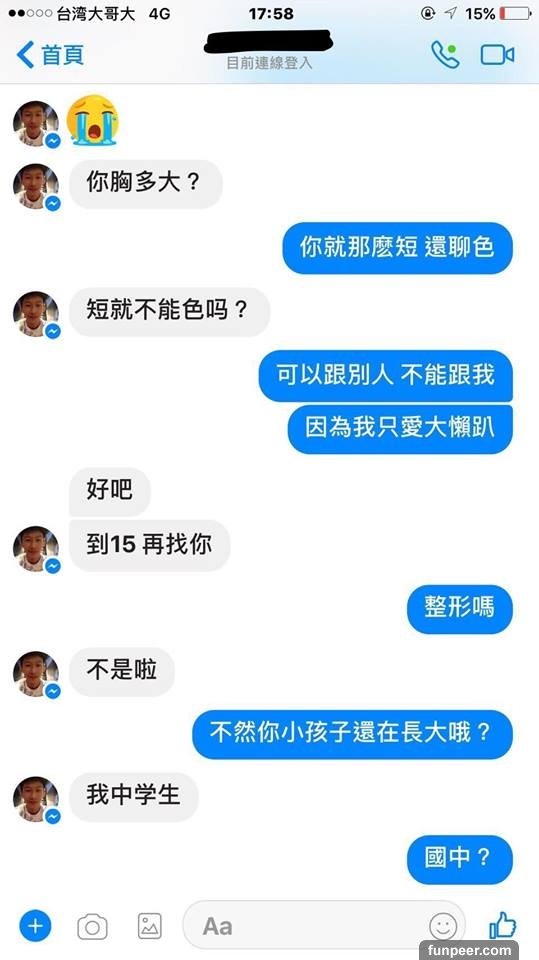Open the sender's avatar next to 不是啦
The height and width of the screenshot is (960, 539).
point(36,673)
